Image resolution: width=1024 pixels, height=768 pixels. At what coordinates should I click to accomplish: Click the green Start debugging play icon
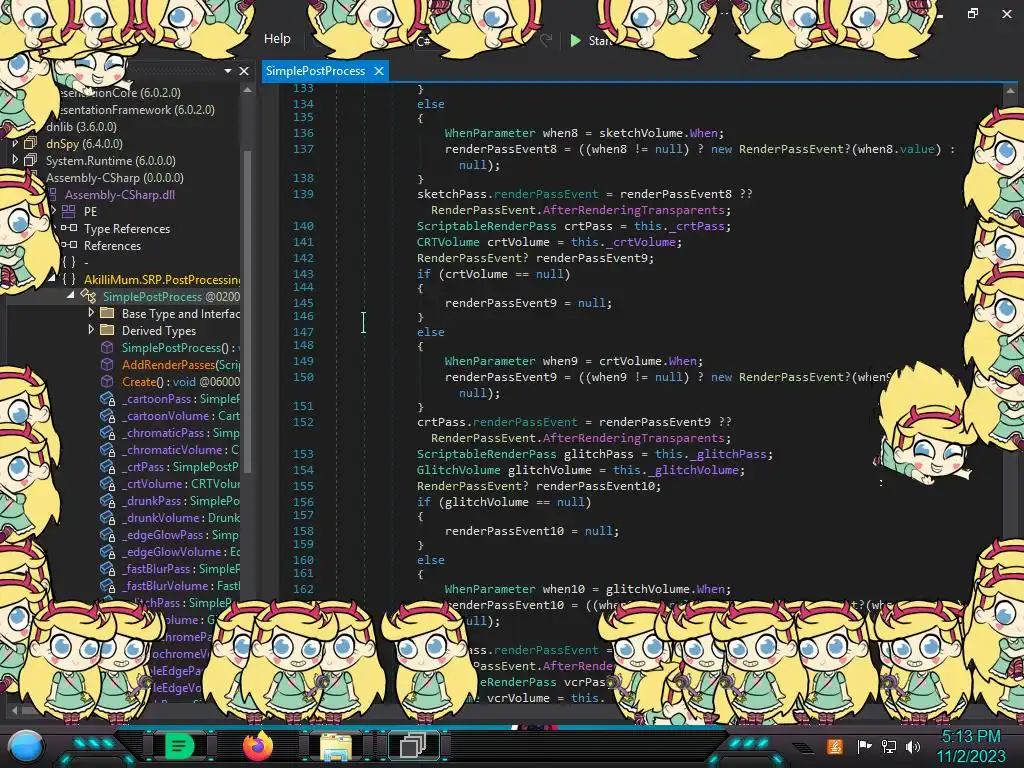(x=575, y=40)
